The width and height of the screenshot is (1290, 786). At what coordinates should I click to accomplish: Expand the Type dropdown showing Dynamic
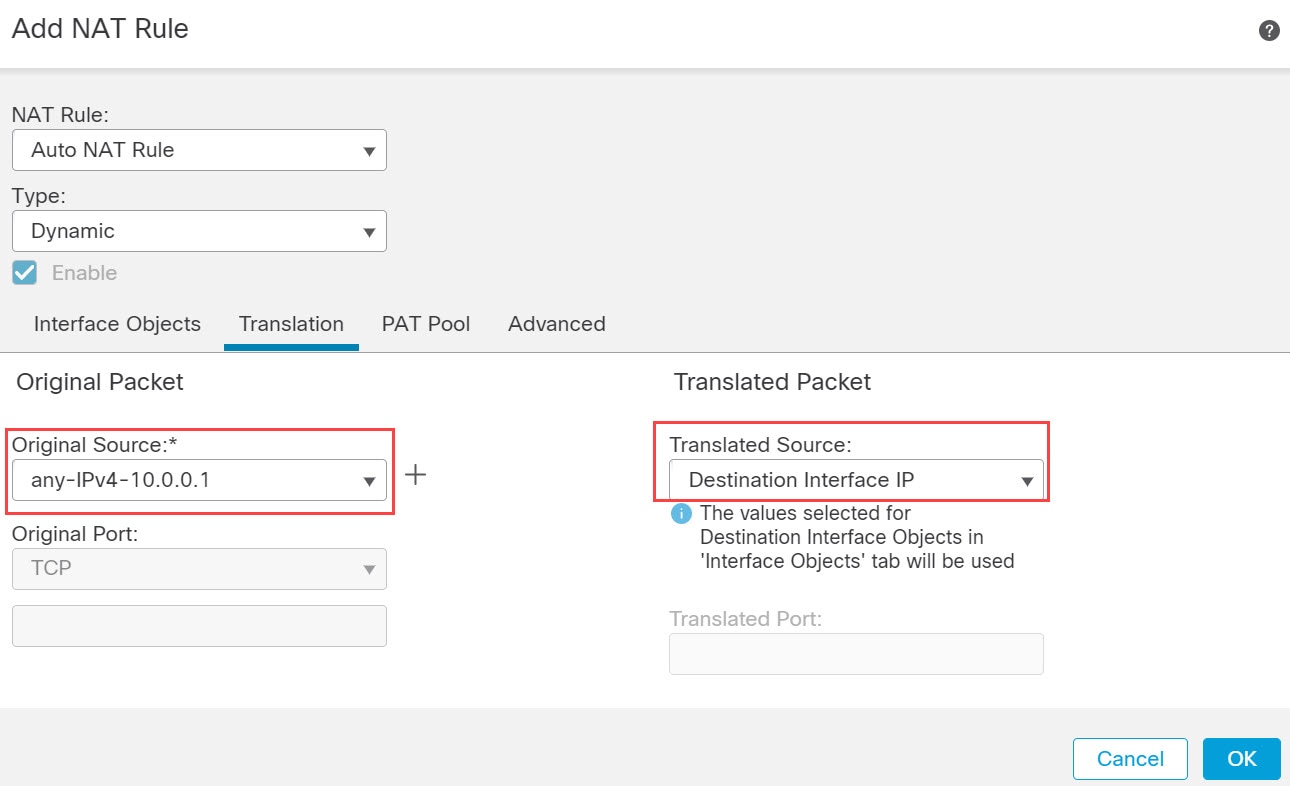(x=199, y=231)
